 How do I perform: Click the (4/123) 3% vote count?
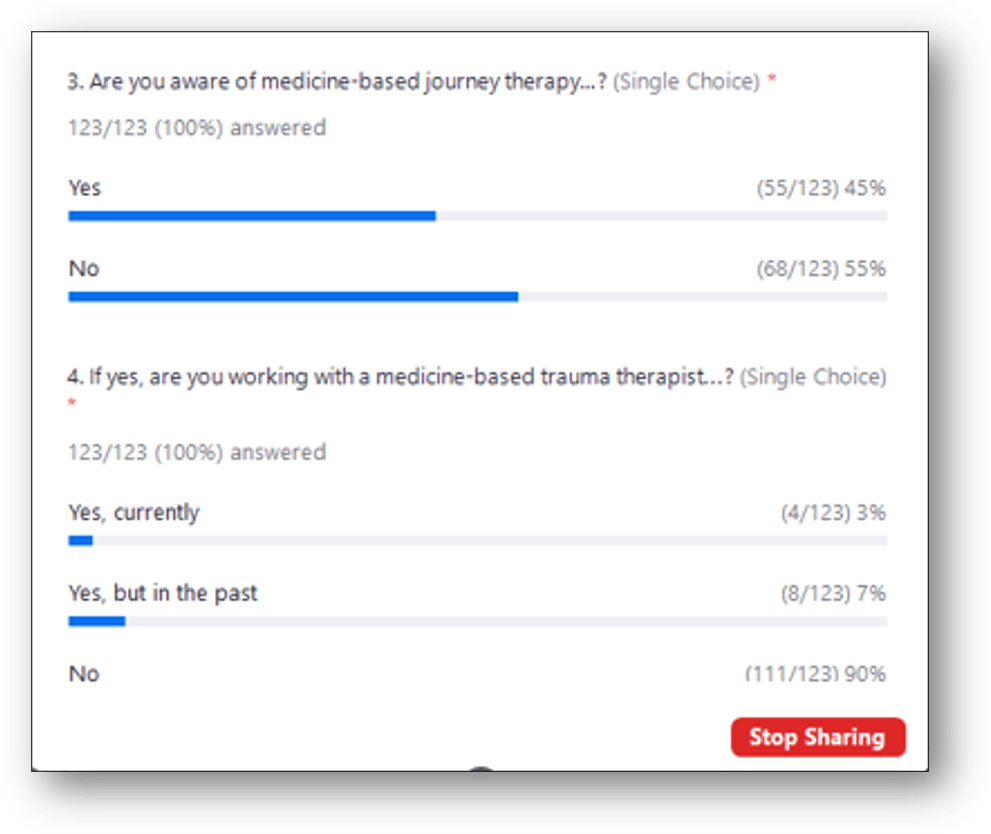[833, 513]
